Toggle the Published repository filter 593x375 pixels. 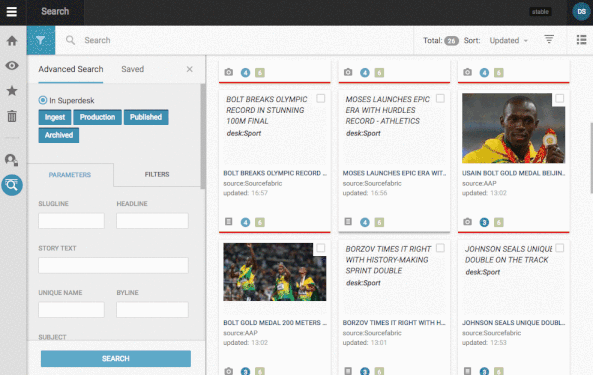146,117
